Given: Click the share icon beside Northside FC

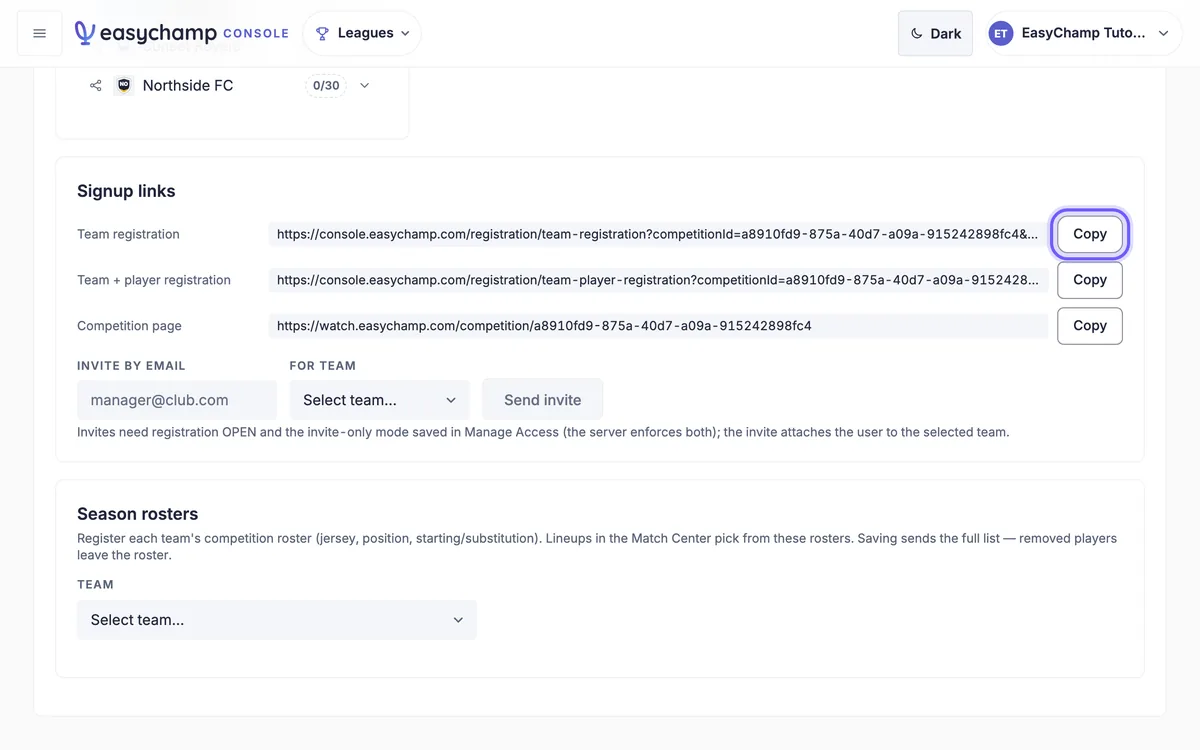Looking at the screenshot, I should 96,85.
